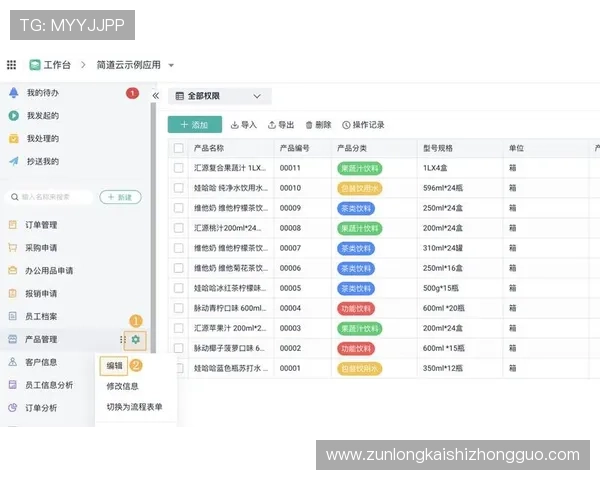Click product name 脉动青柠口味 600ml...
The width and height of the screenshot is (600, 480).
click(230, 308)
